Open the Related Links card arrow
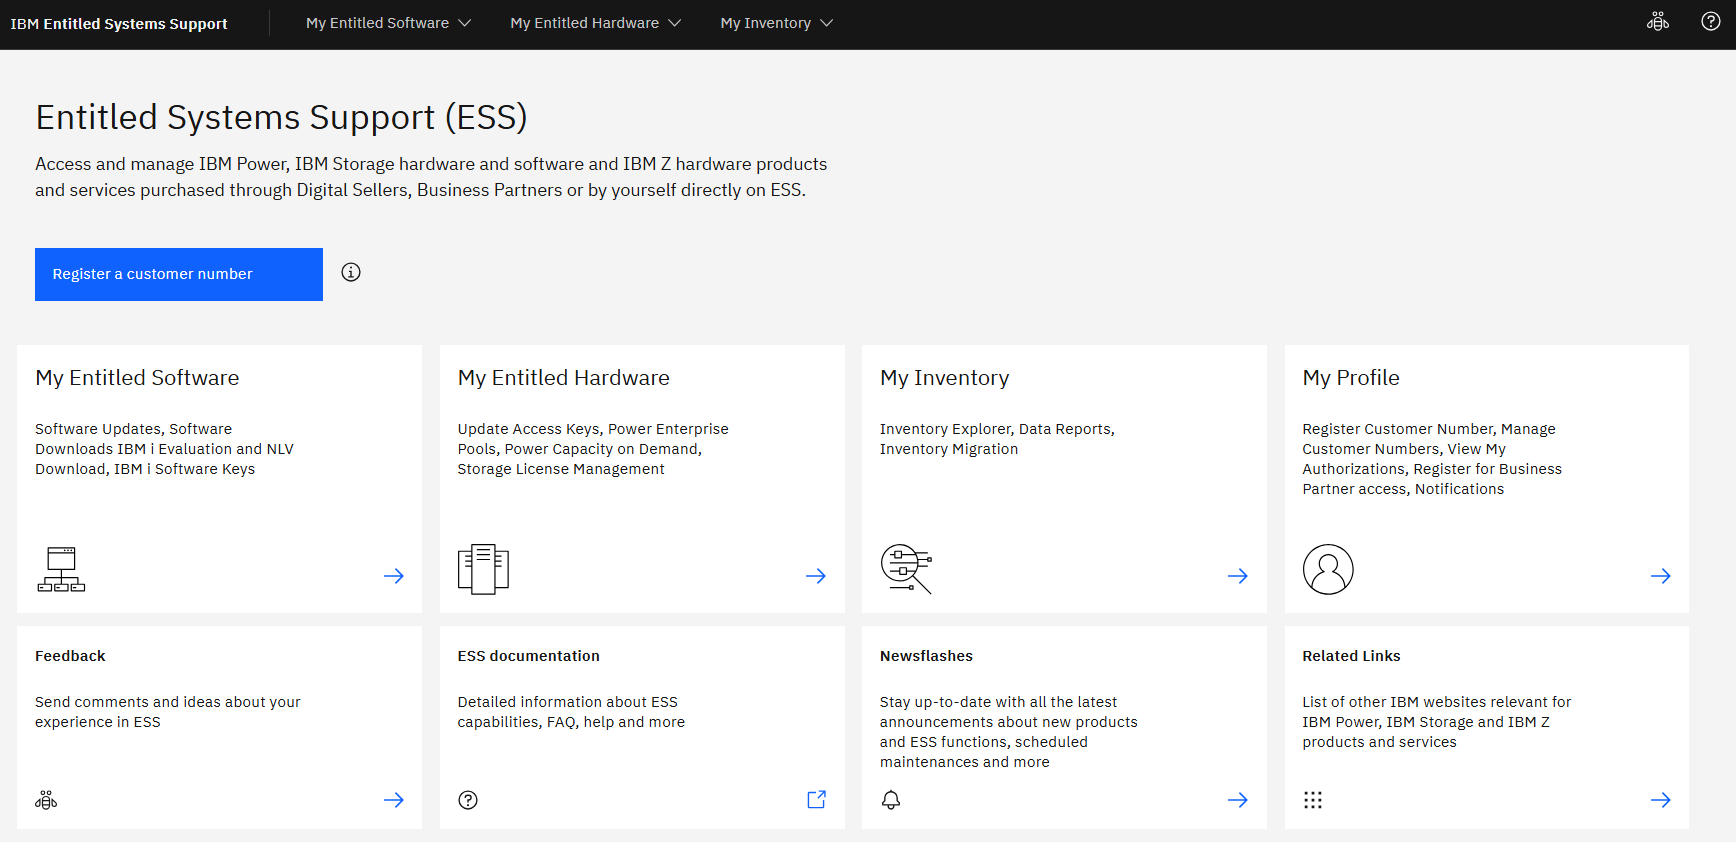The width and height of the screenshot is (1736, 842). click(x=1661, y=800)
